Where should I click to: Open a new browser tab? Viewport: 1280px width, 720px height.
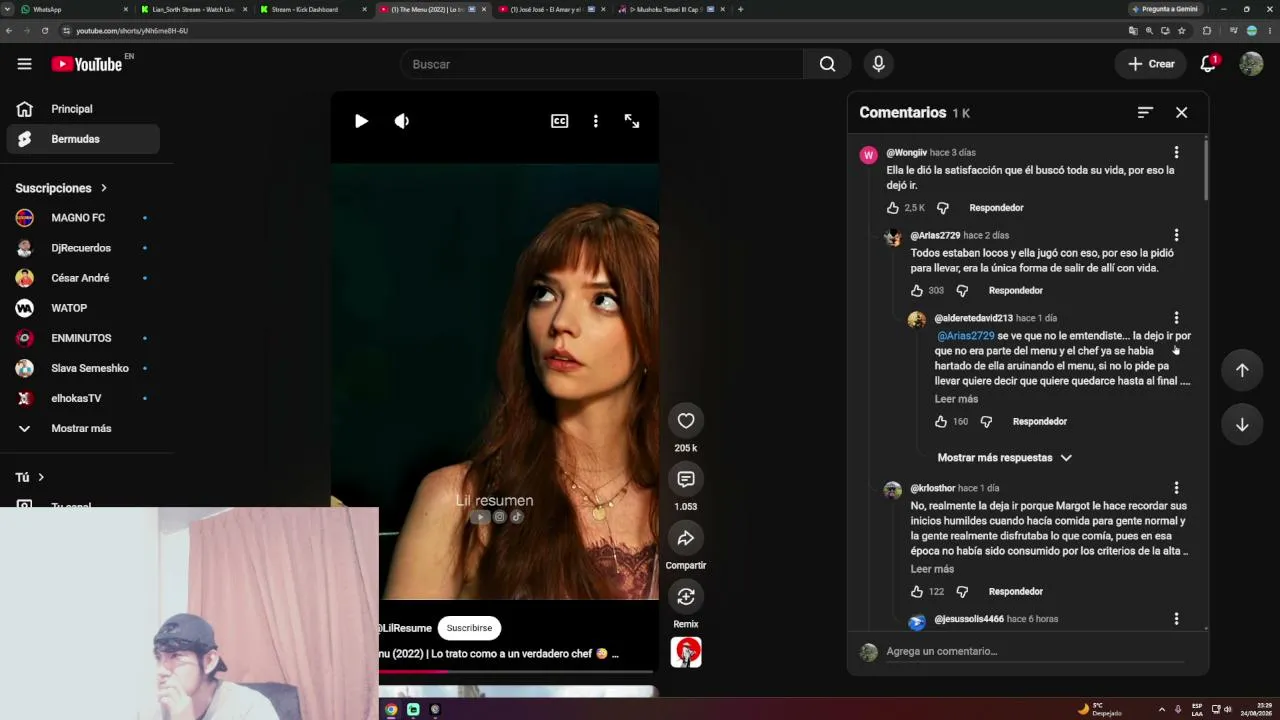[x=740, y=9]
